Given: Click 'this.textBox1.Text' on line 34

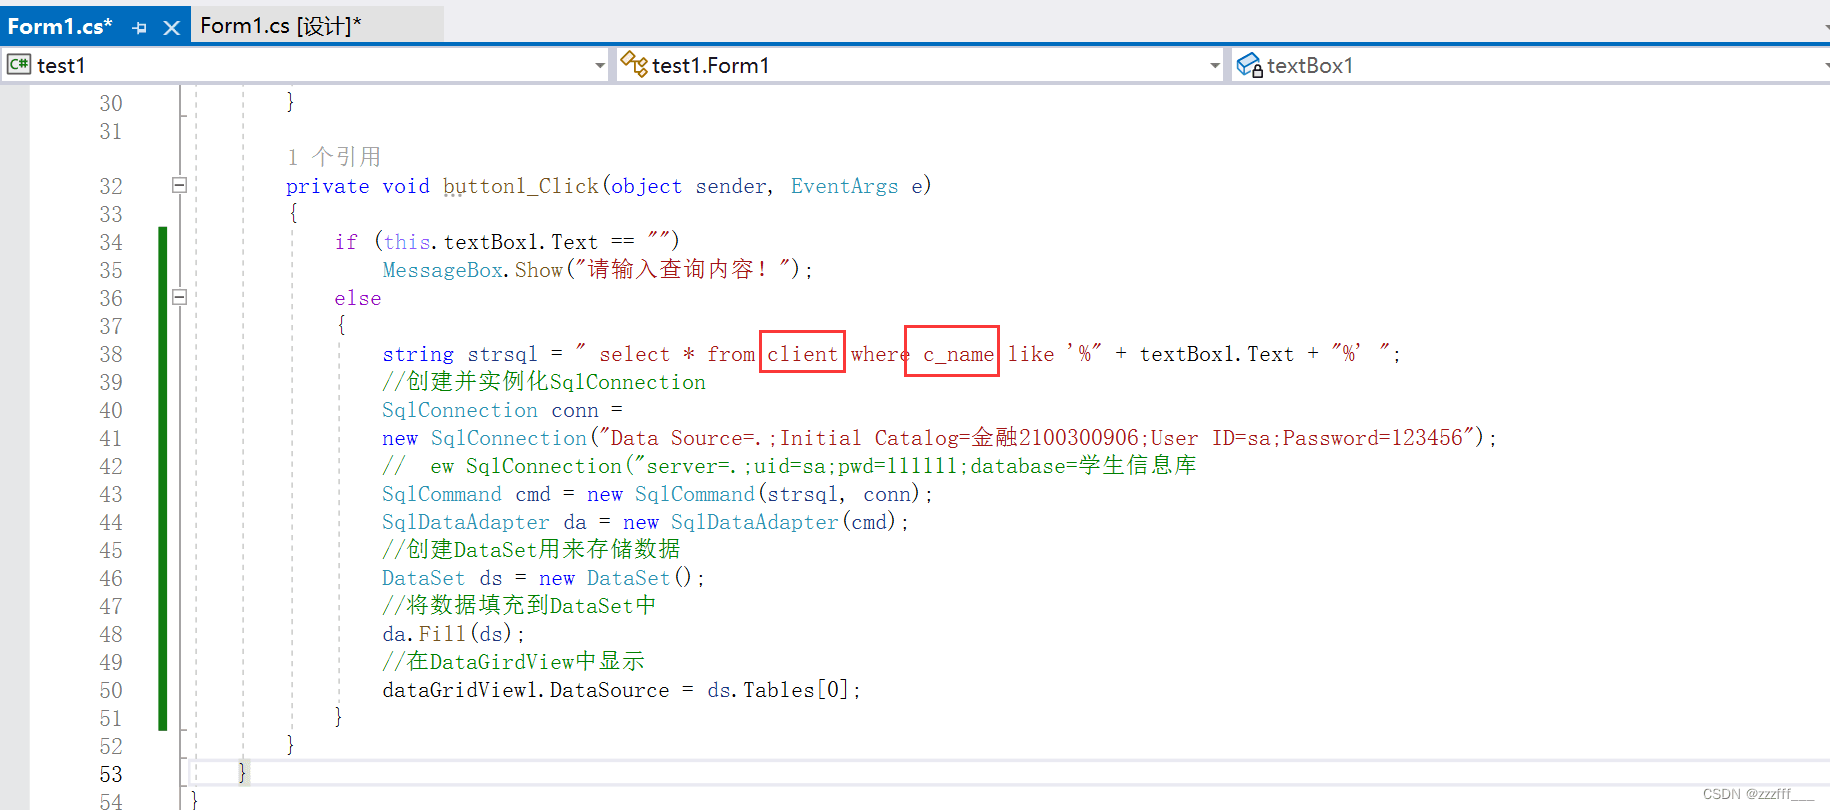Looking at the screenshot, I should click(x=490, y=242).
